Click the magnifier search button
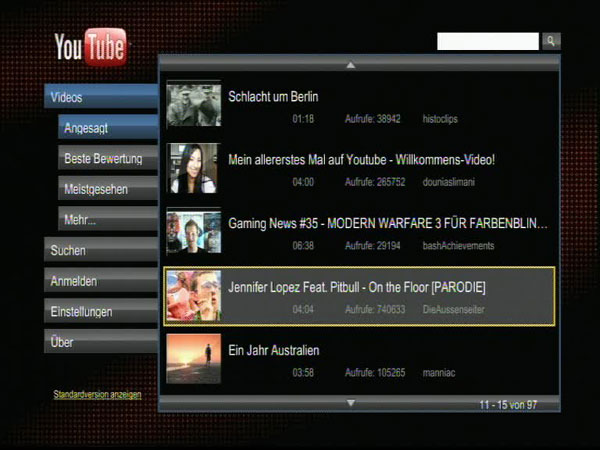The height and width of the screenshot is (450, 600). (x=551, y=41)
